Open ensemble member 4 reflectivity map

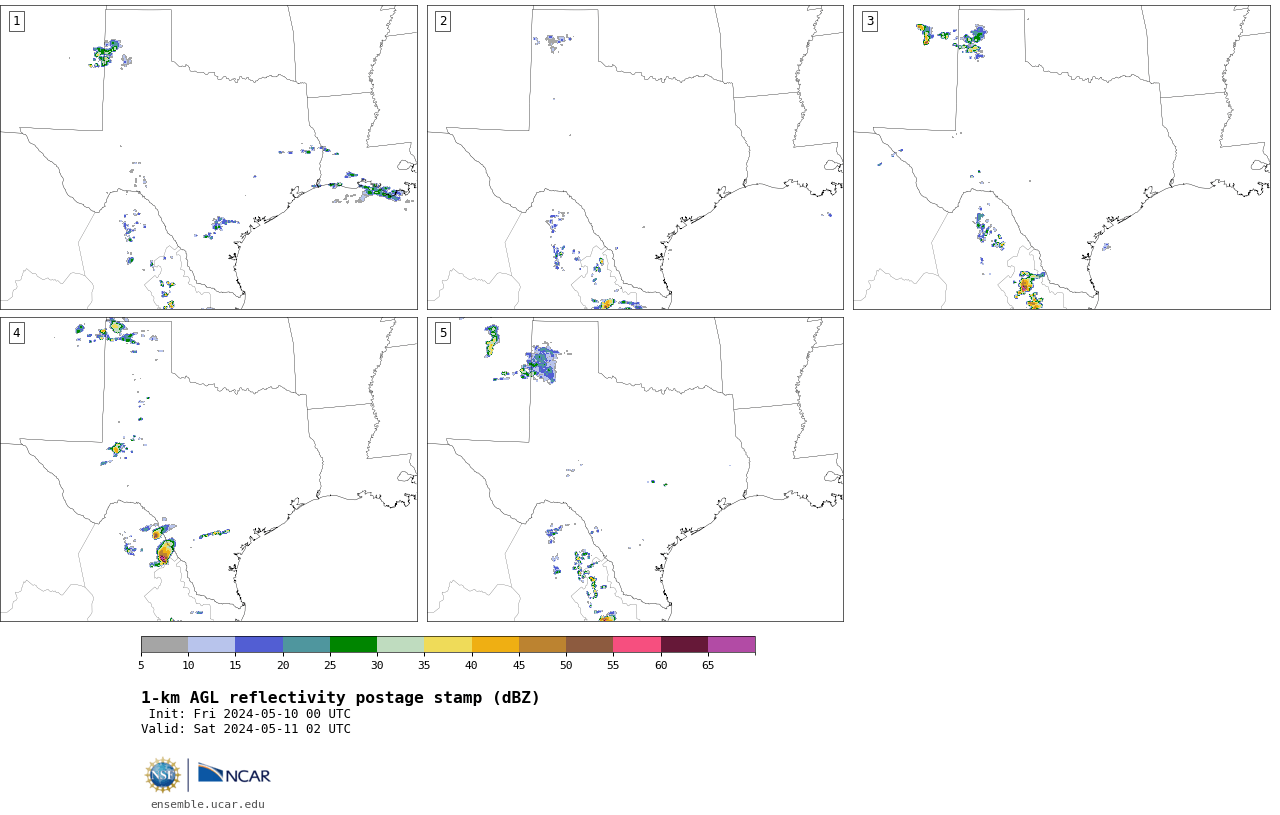click(208, 469)
